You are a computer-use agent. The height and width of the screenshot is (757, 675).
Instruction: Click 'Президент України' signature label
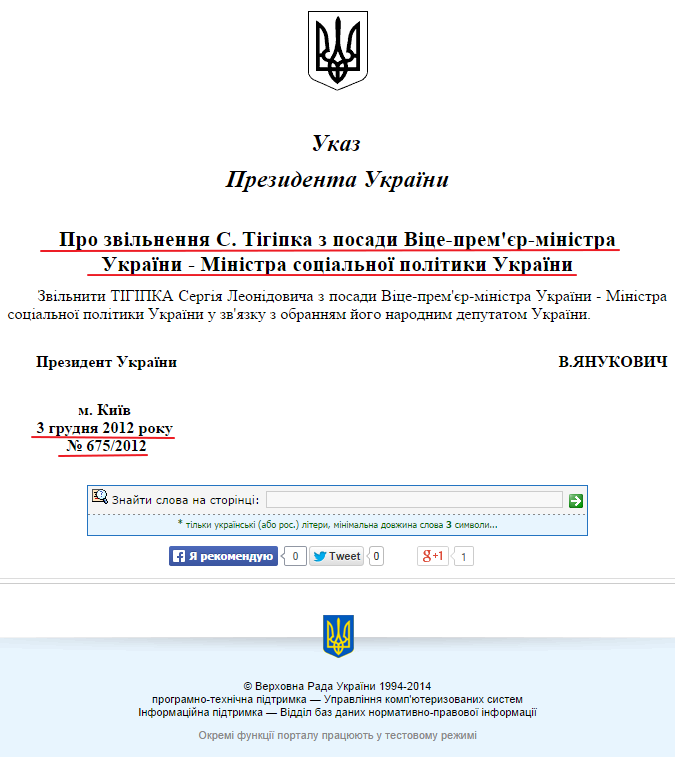pos(106,362)
